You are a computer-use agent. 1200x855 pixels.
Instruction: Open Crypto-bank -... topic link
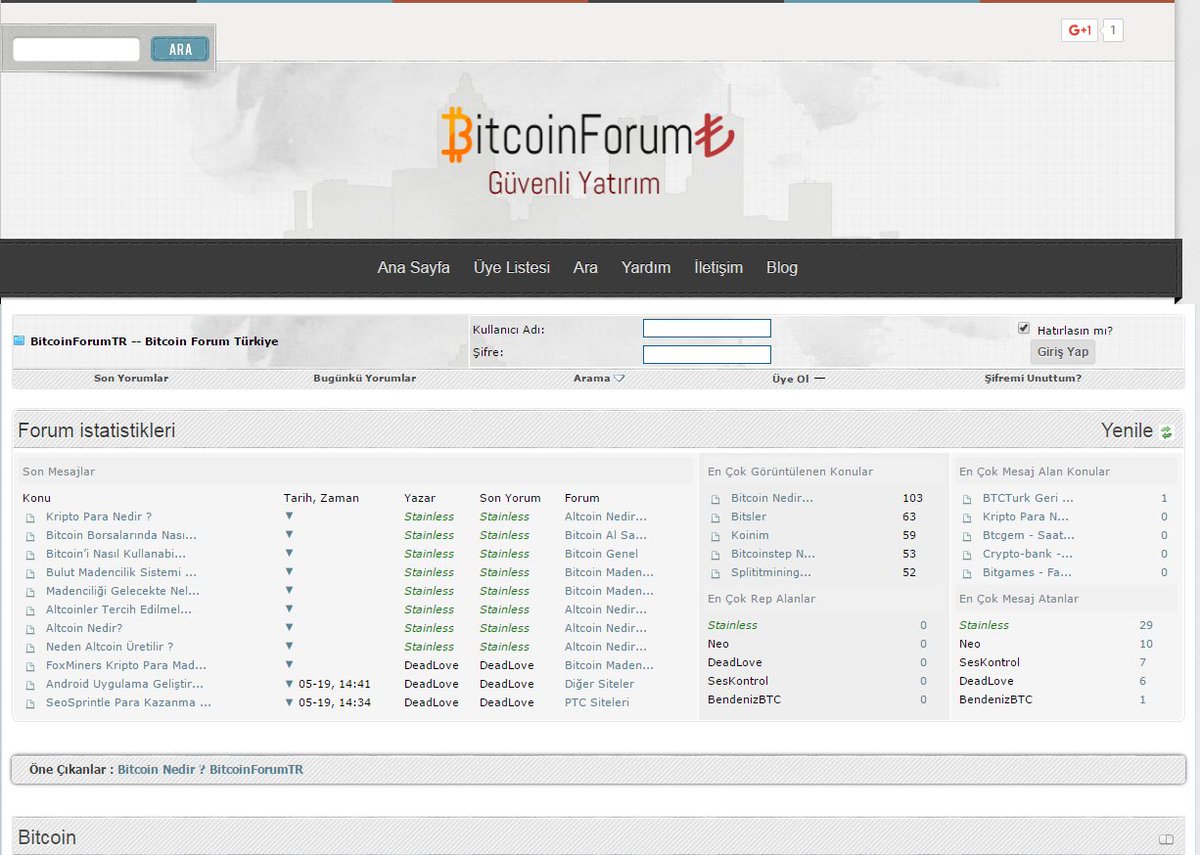1027,554
